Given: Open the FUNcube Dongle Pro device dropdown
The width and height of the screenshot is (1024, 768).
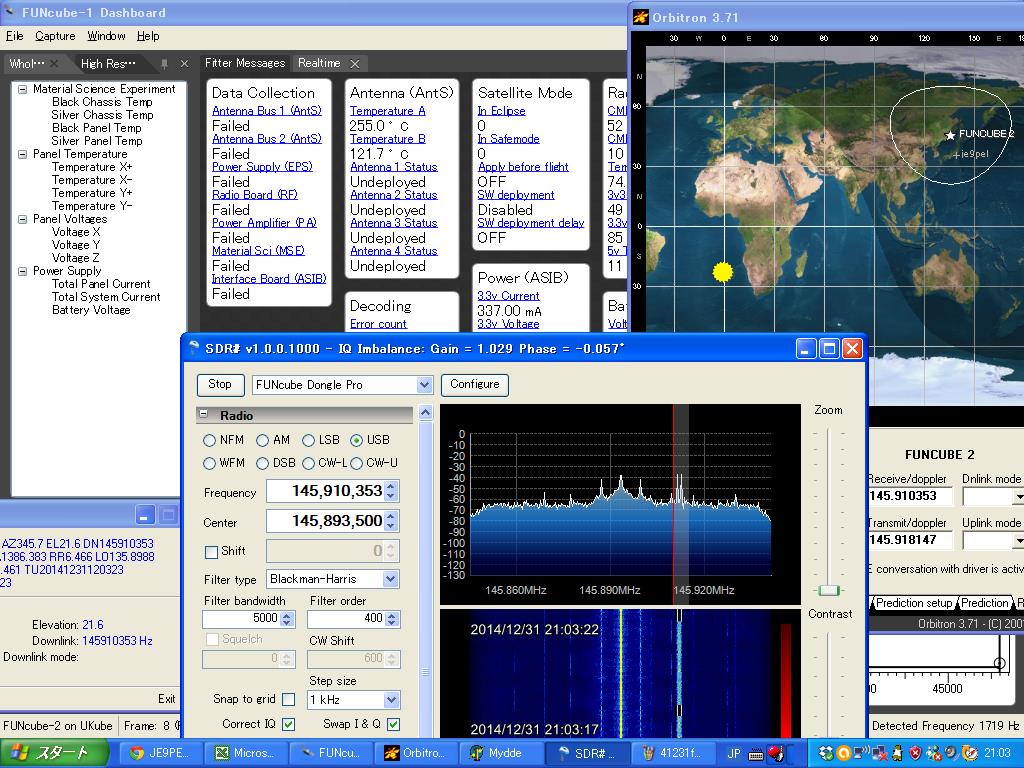Looking at the screenshot, I should click(x=424, y=385).
